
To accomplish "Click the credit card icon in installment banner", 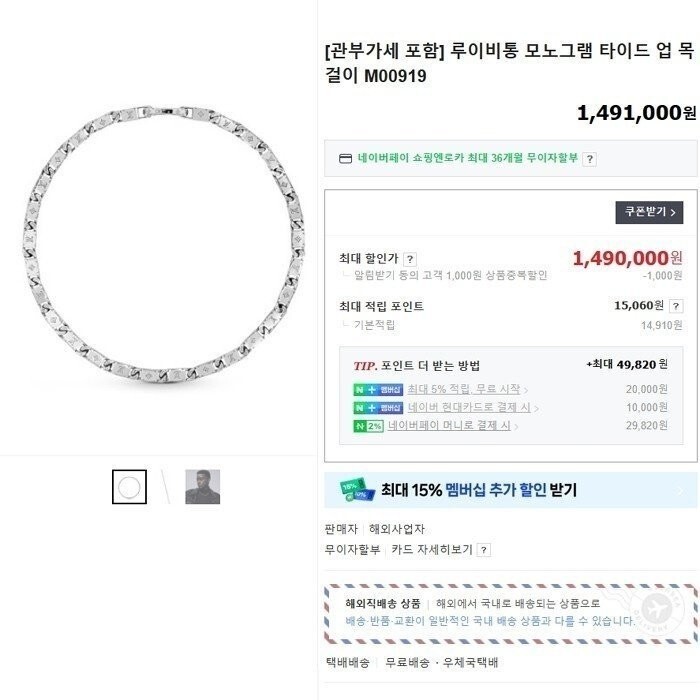I will [346, 158].
